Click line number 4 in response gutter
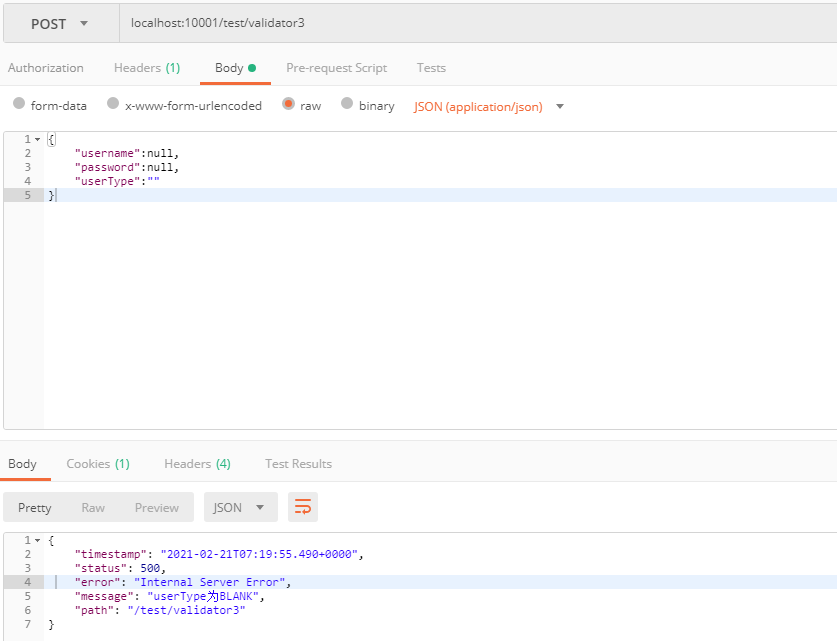Screen dimensions: 837x641 pos(27,582)
